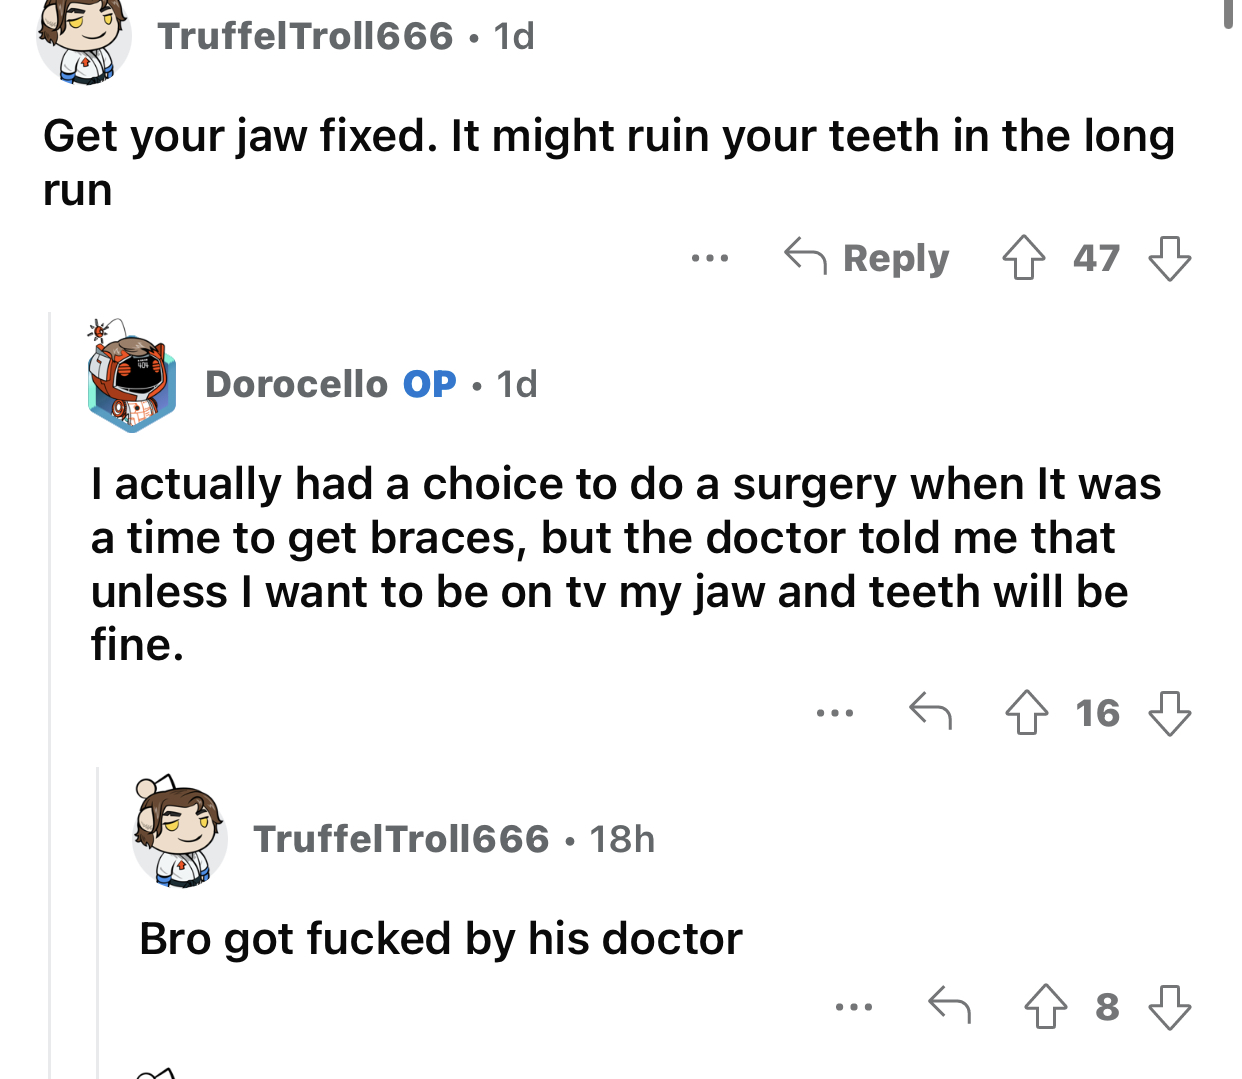Open options on the 18h-old comment
Image resolution: width=1242 pixels, height=1079 pixels.
tap(854, 1007)
